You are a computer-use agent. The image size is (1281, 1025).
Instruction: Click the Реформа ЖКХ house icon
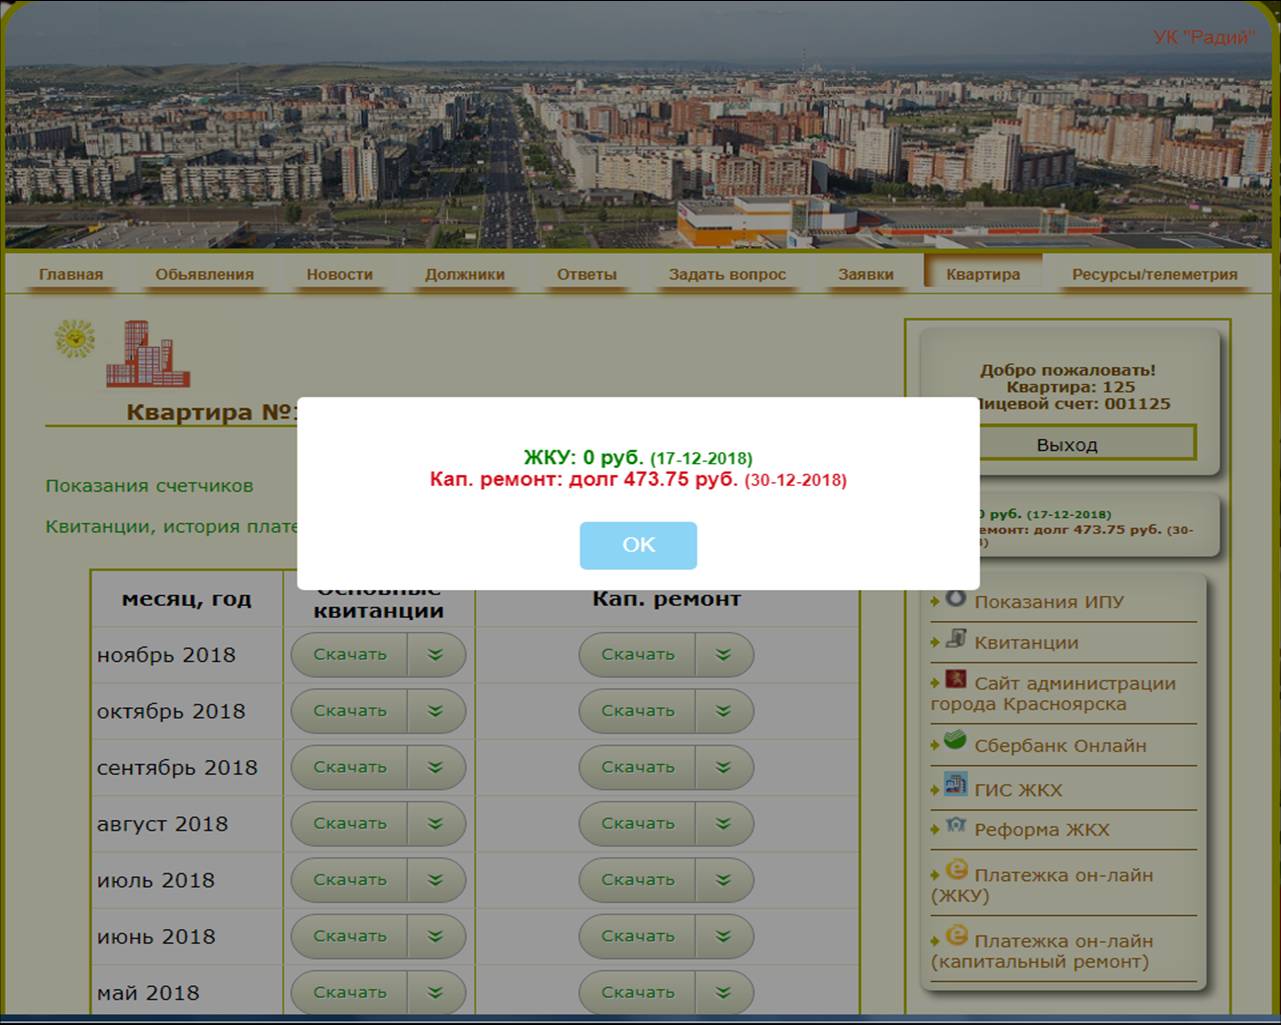point(956,827)
